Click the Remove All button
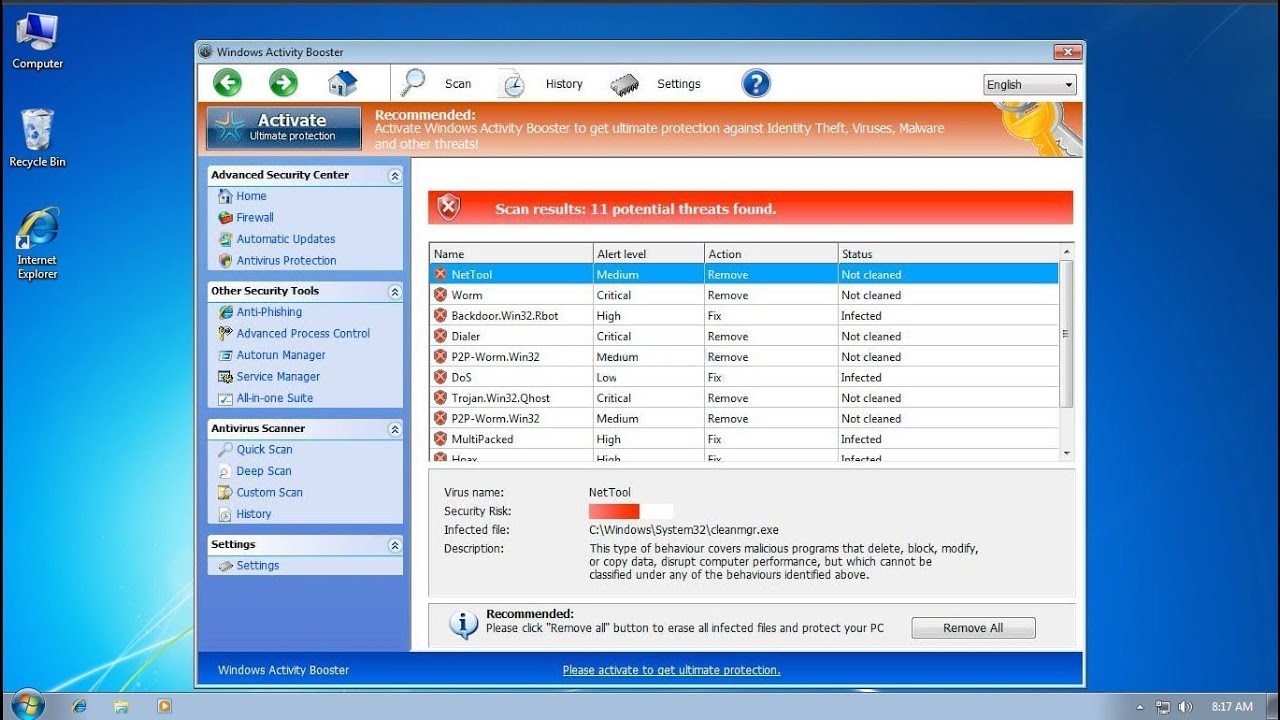 (973, 628)
